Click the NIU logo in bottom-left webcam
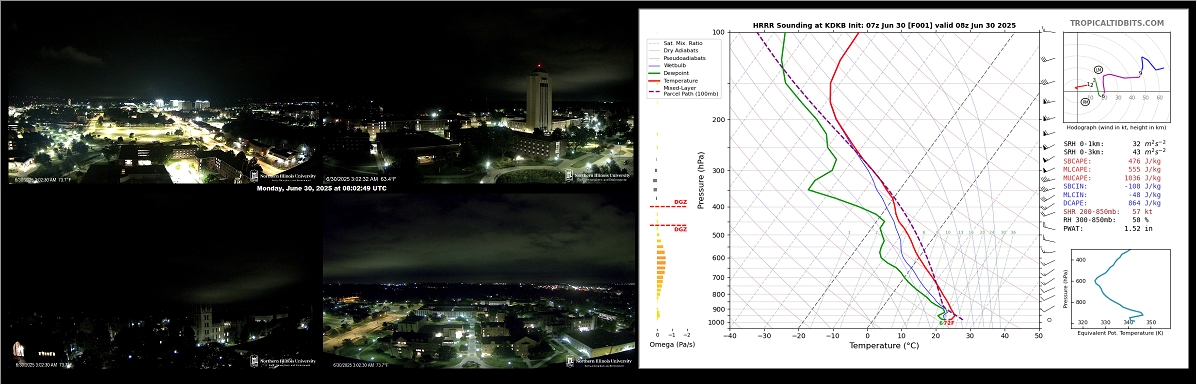This screenshot has width=1197, height=385. (283, 361)
